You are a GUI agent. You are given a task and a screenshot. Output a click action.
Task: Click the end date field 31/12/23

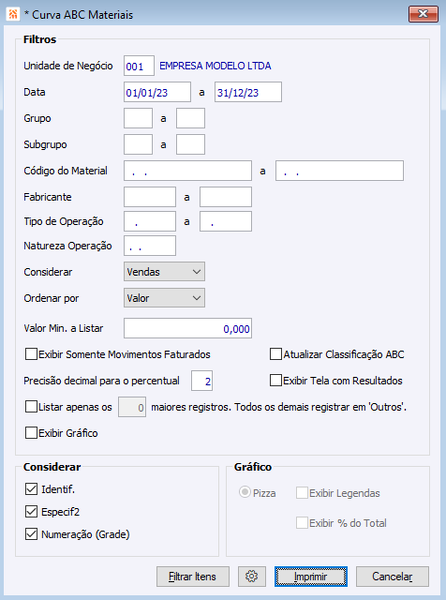click(x=248, y=92)
